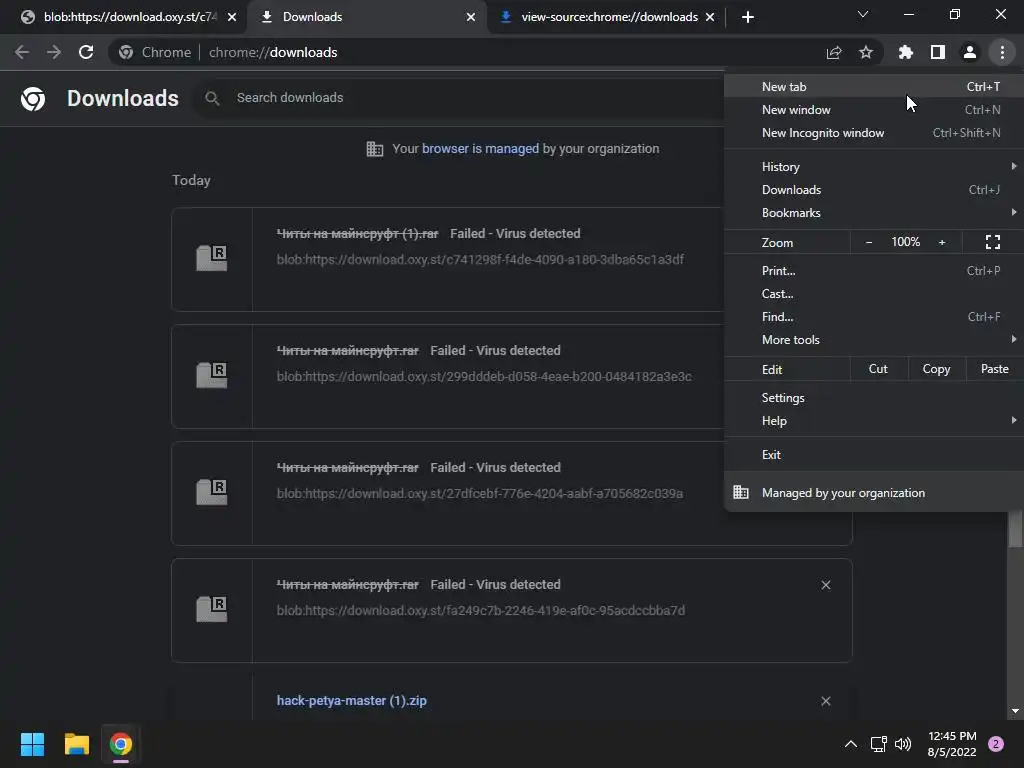Choose Print... menu item
This screenshot has width=1024, height=768.
[874, 271]
